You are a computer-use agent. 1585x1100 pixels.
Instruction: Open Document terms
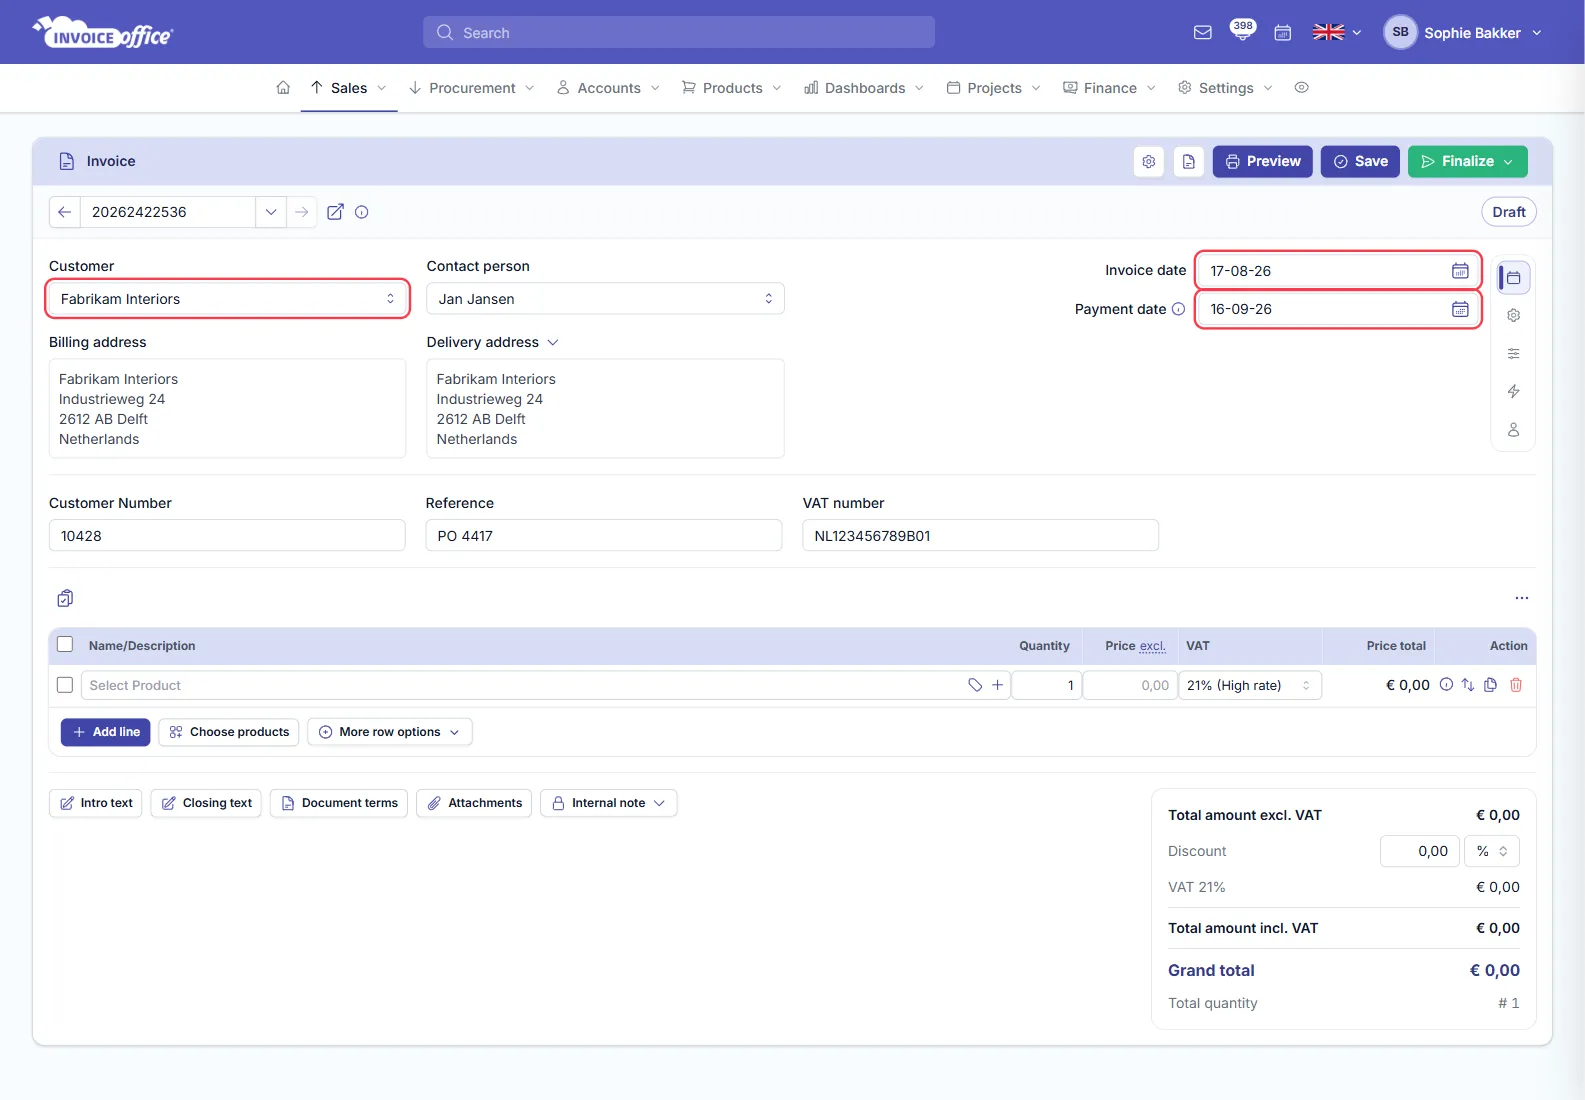[339, 803]
